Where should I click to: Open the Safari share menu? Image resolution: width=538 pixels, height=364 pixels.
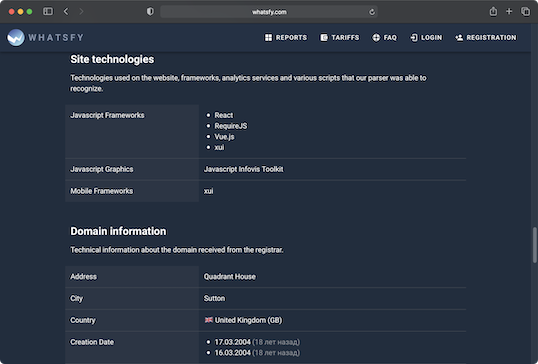[x=493, y=11]
